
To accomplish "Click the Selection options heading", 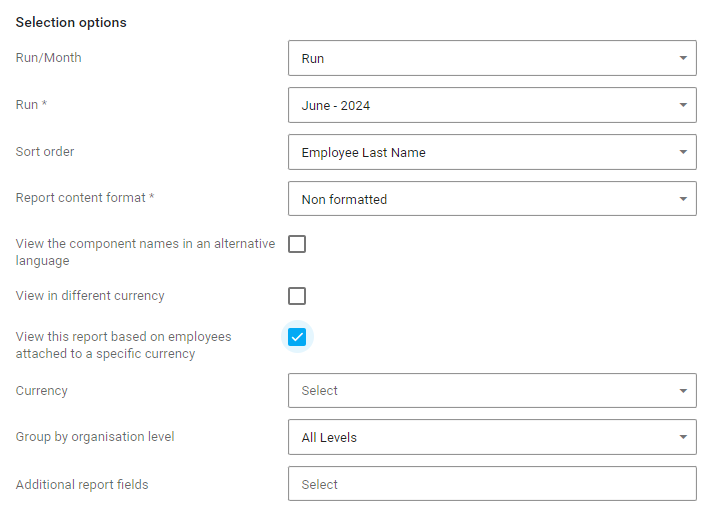I will 71,22.
